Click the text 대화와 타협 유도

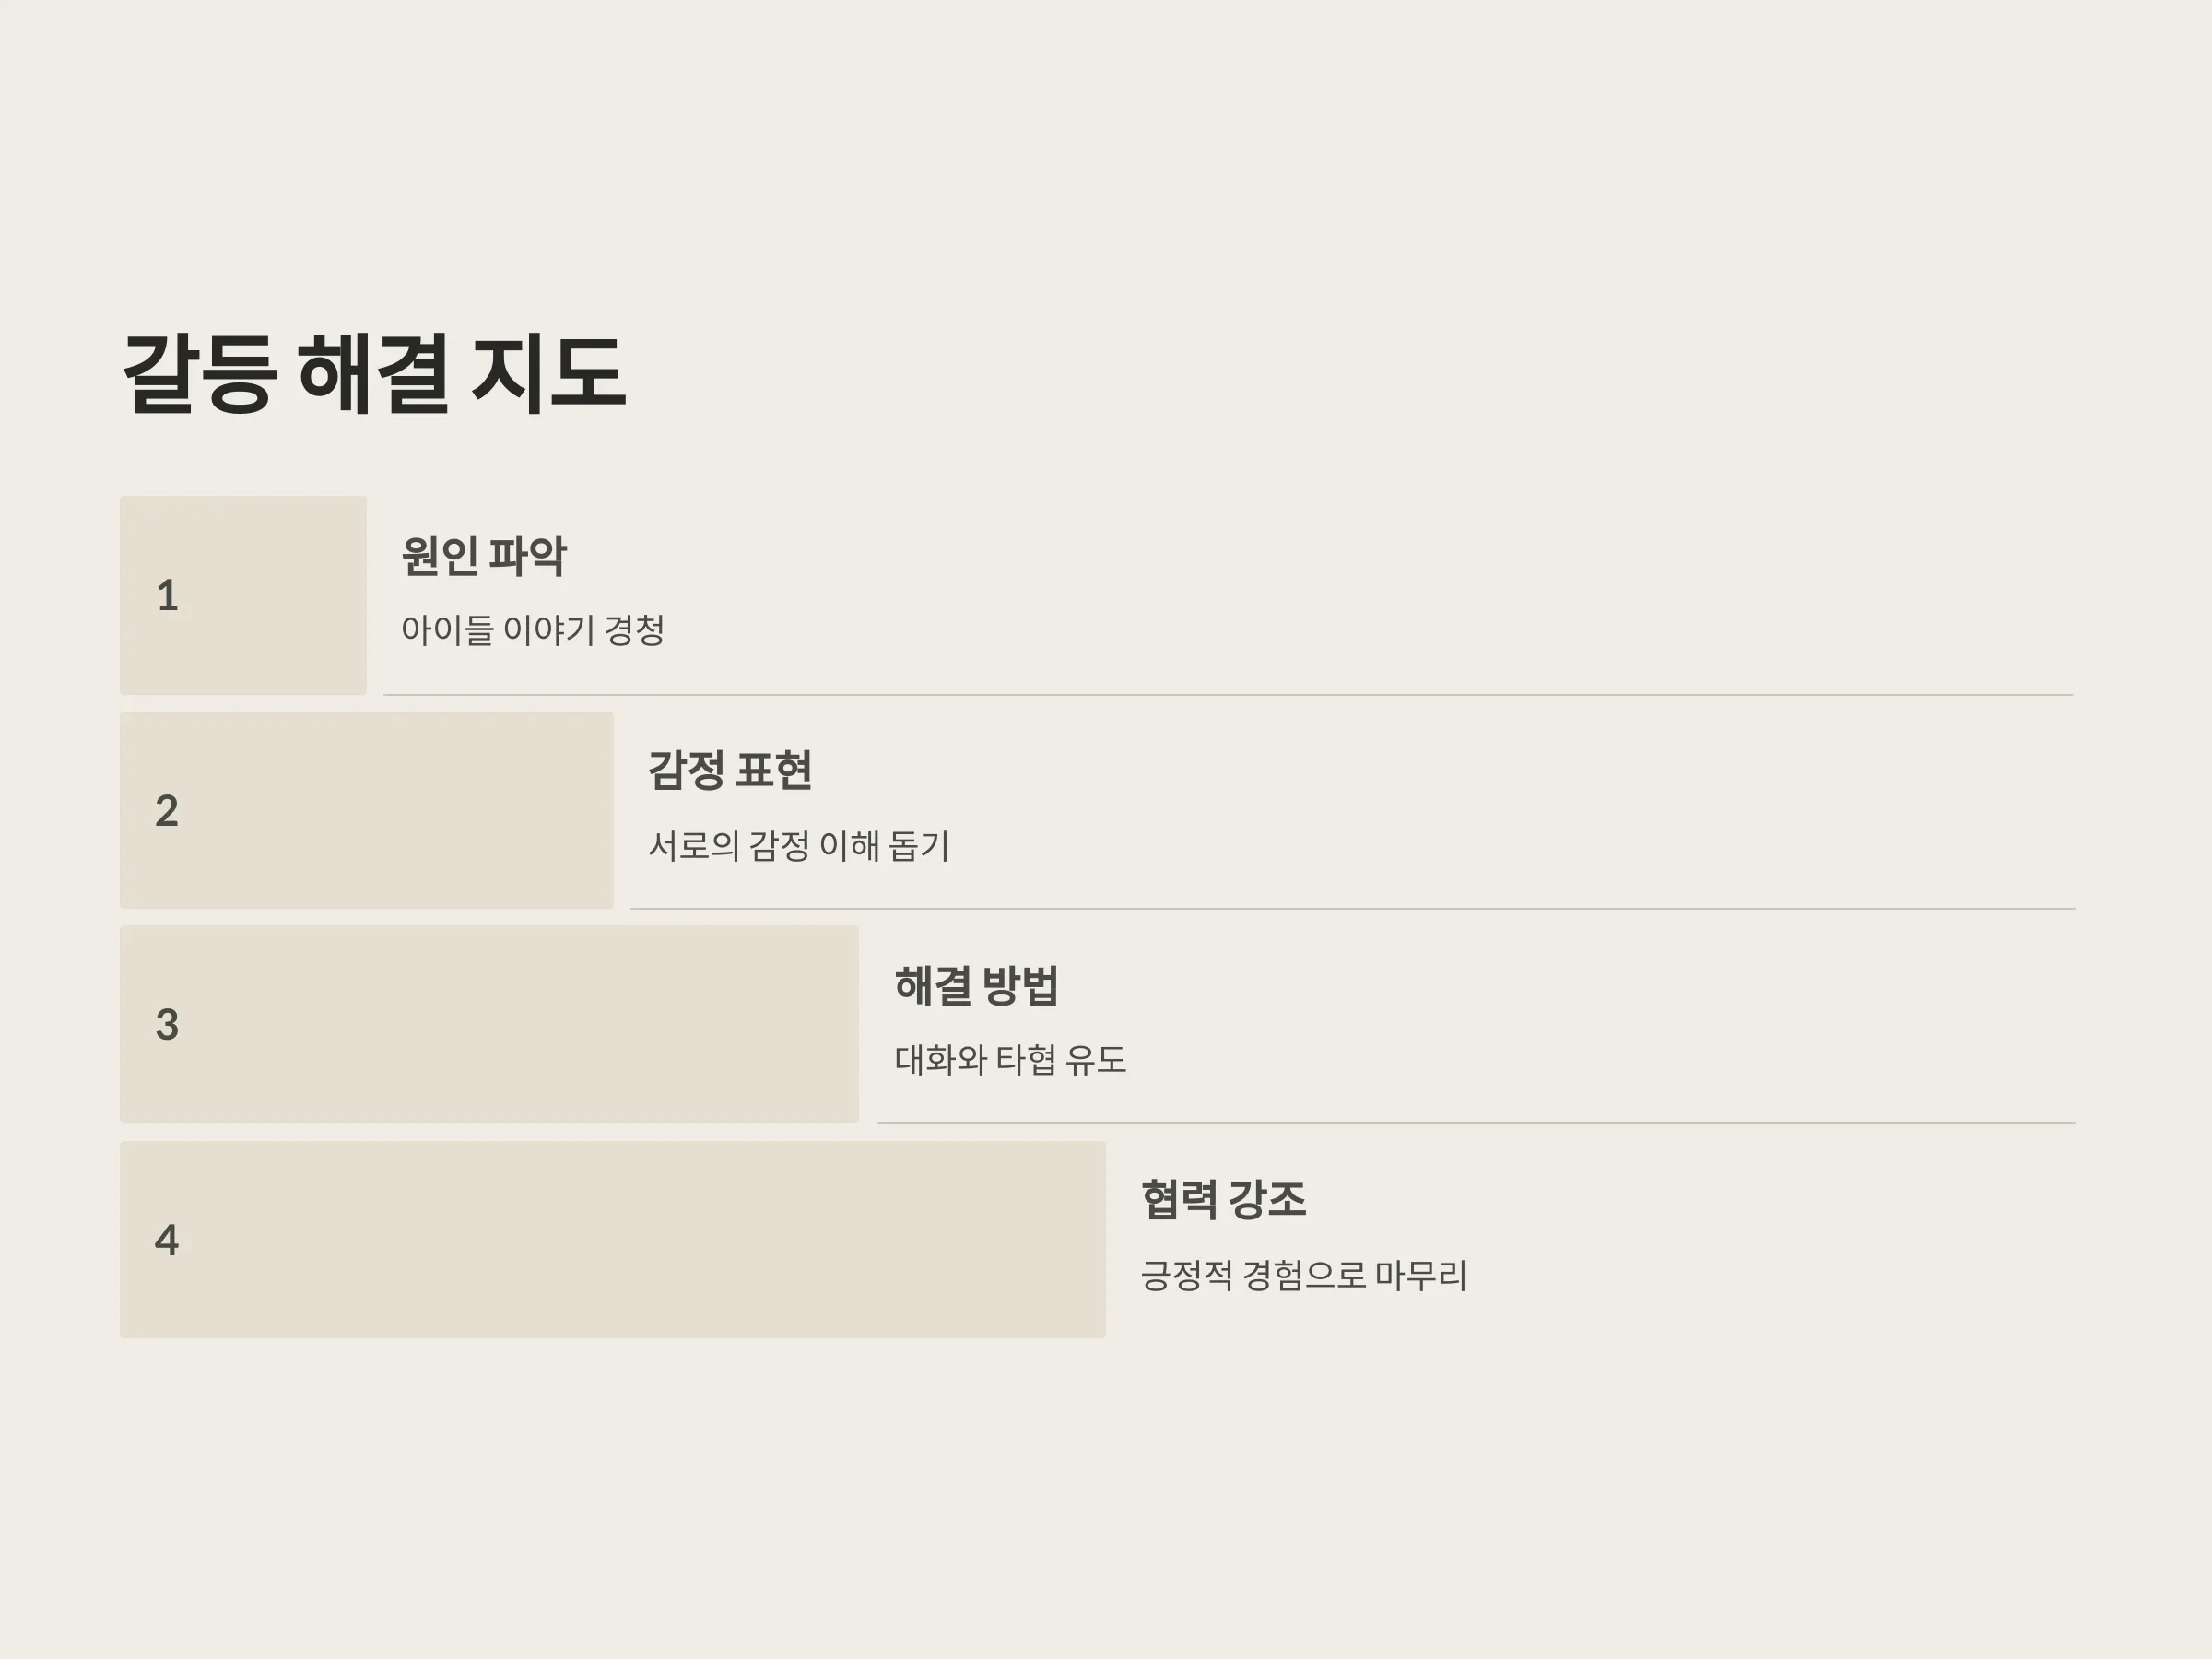[1010, 1060]
